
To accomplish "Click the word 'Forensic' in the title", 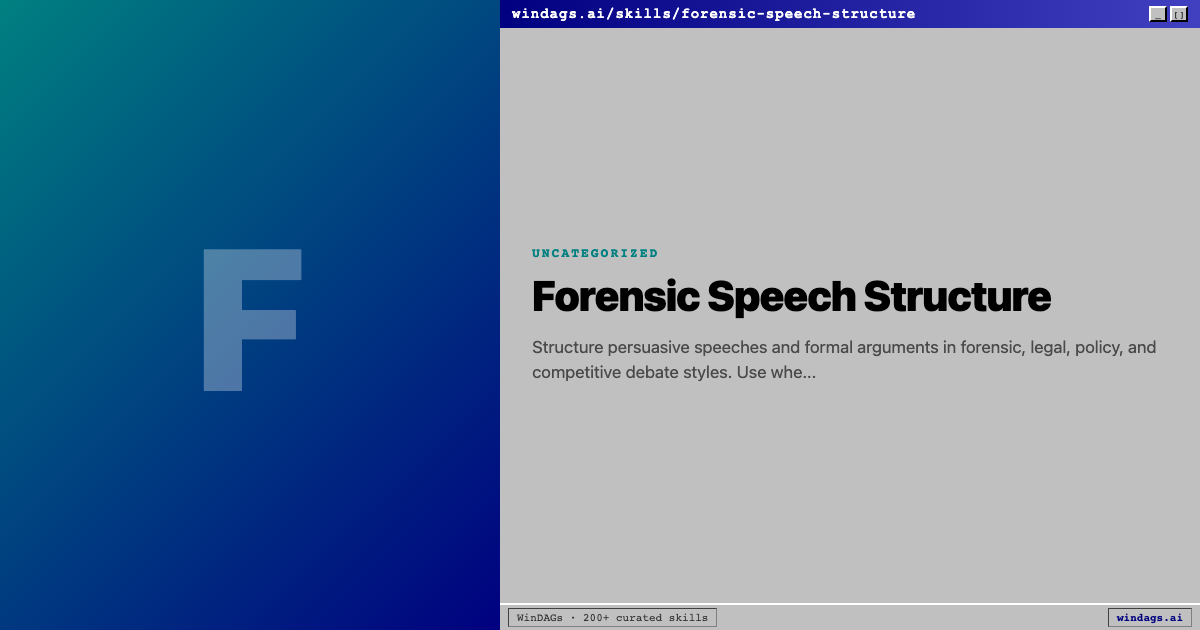I will tap(615, 297).
